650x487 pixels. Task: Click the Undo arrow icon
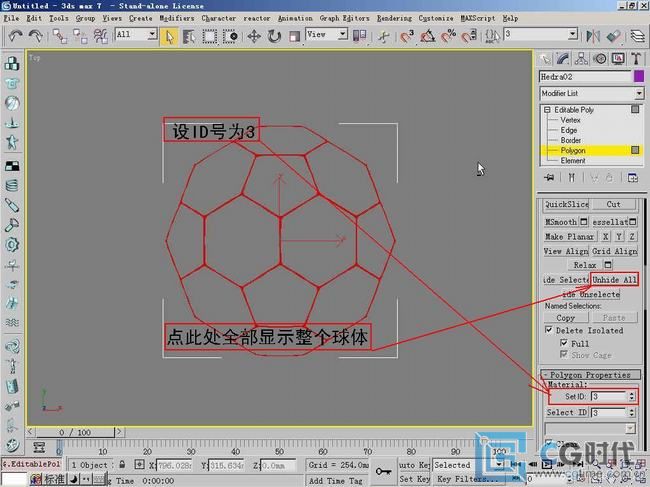16,36
